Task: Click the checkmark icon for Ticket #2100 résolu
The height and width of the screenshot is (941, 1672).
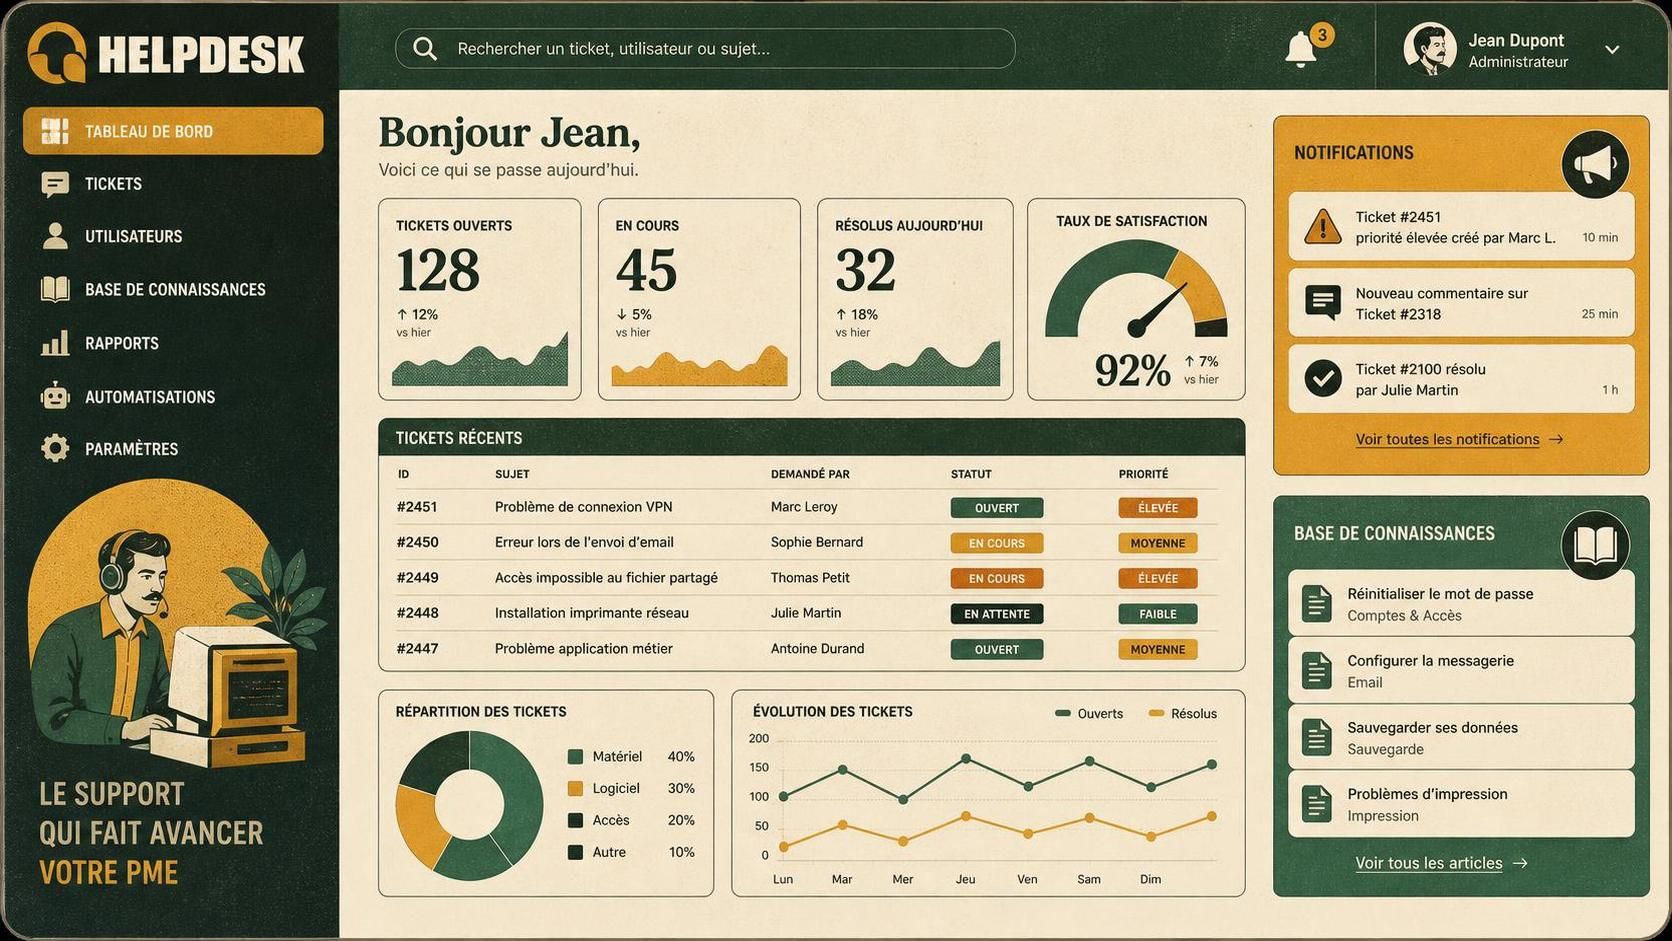Action: click(x=1323, y=378)
